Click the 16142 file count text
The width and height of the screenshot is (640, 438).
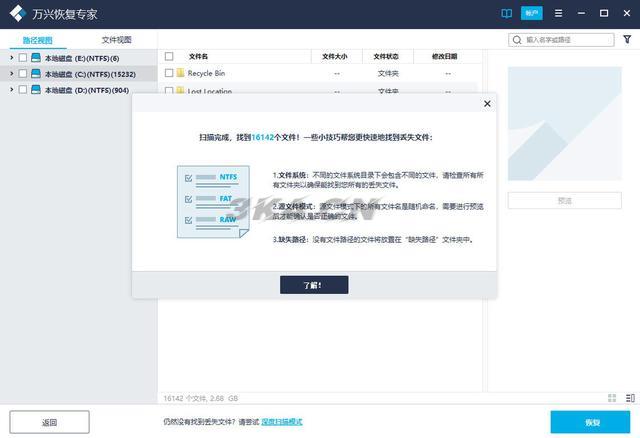pyautogui.click(x=262, y=138)
